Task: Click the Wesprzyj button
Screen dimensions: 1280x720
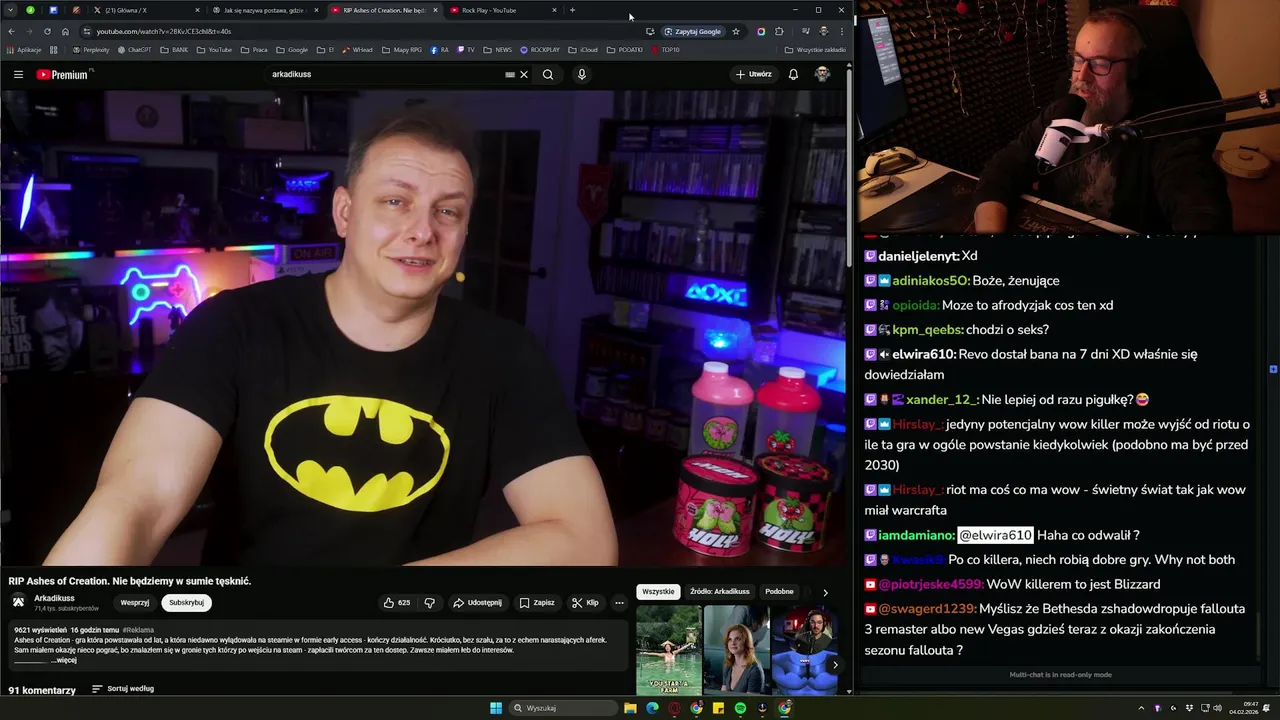Action: tap(135, 603)
